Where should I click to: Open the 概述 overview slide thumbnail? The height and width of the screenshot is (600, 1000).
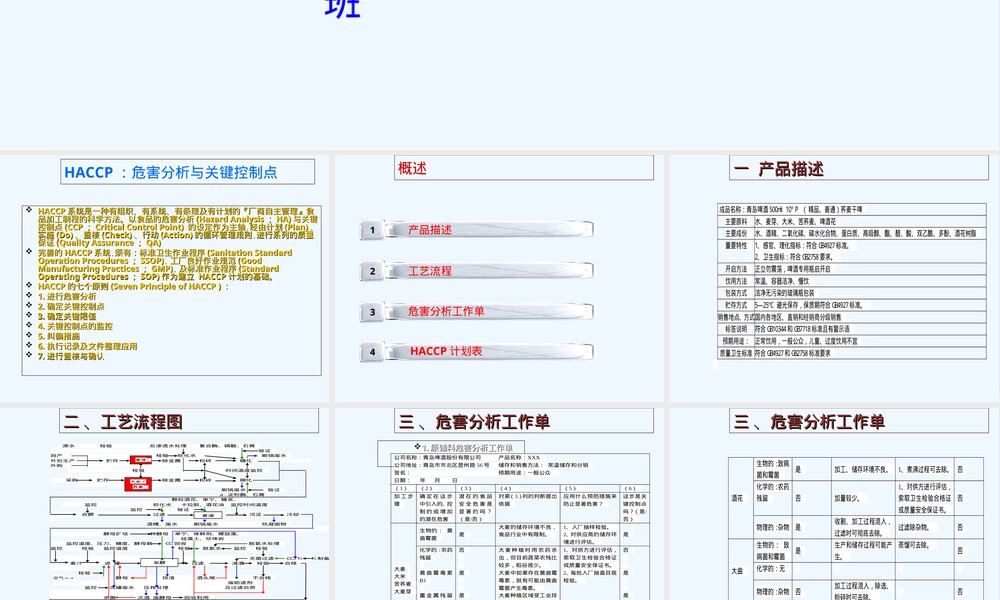click(x=499, y=278)
